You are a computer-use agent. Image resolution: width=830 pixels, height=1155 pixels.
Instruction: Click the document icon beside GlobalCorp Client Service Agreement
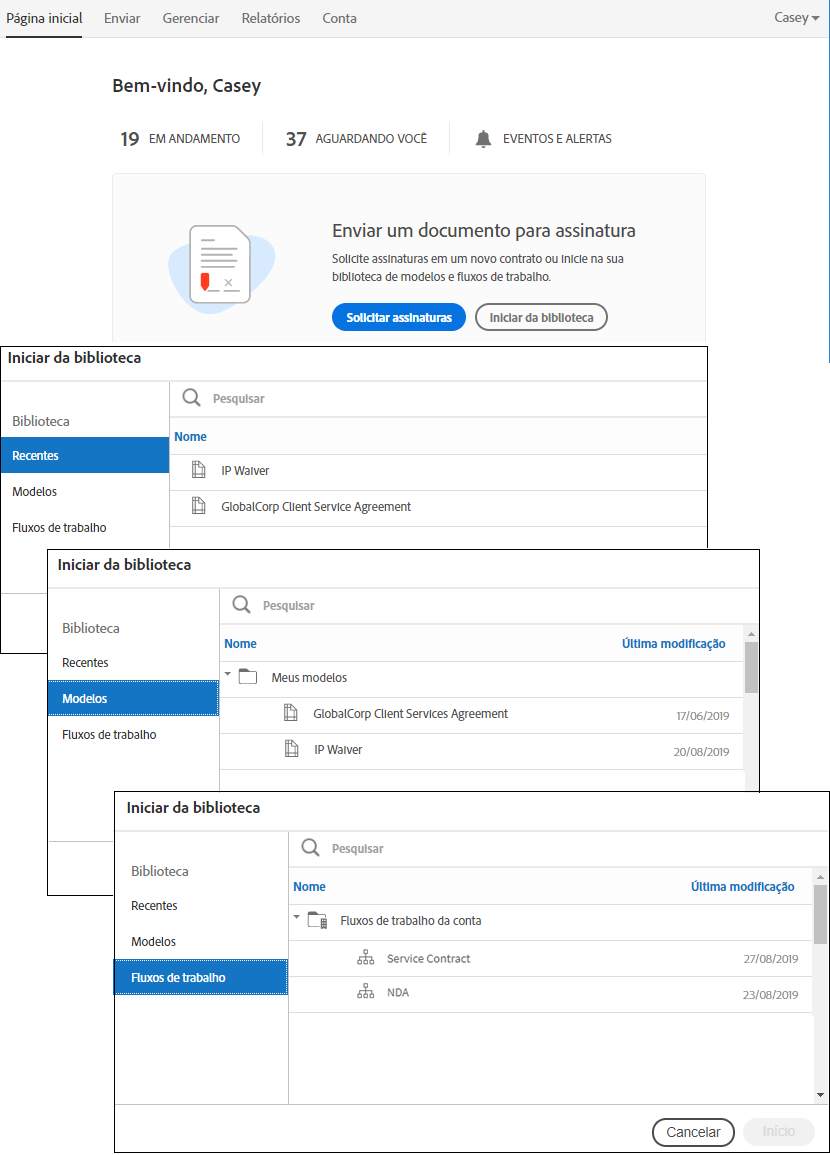[199, 507]
